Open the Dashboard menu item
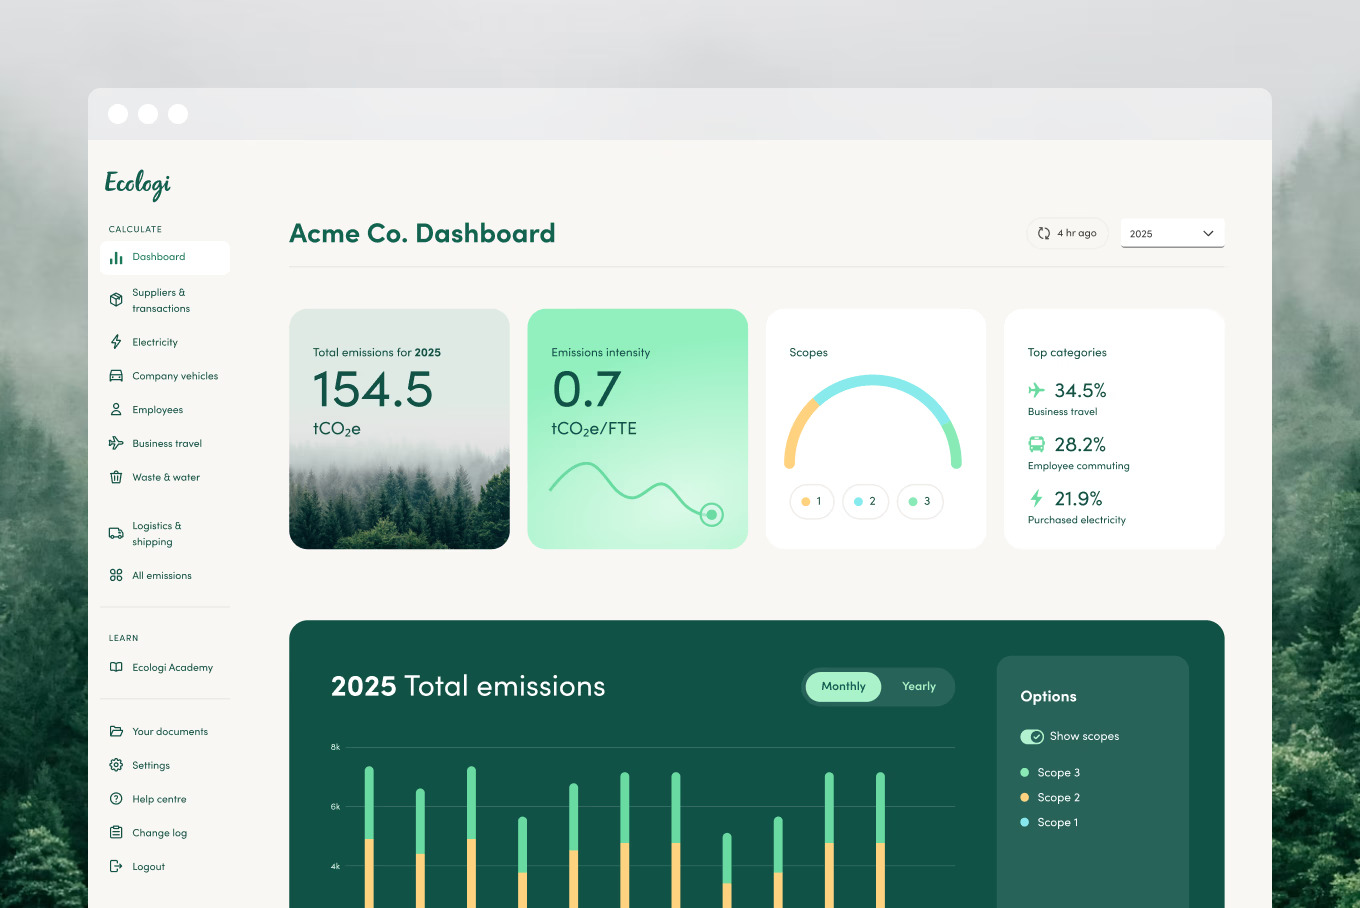The height and width of the screenshot is (908, 1360). coord(165,258)
